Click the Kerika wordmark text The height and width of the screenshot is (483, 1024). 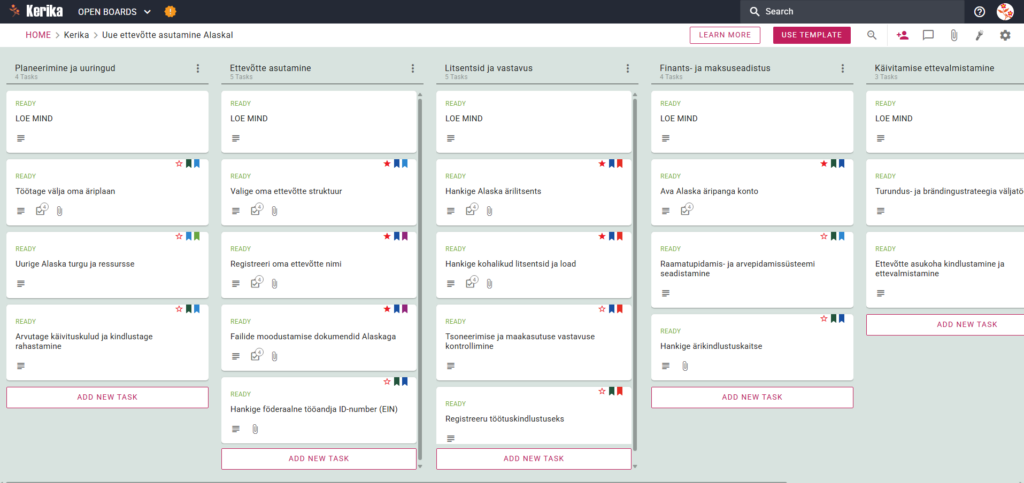[44, 11]
